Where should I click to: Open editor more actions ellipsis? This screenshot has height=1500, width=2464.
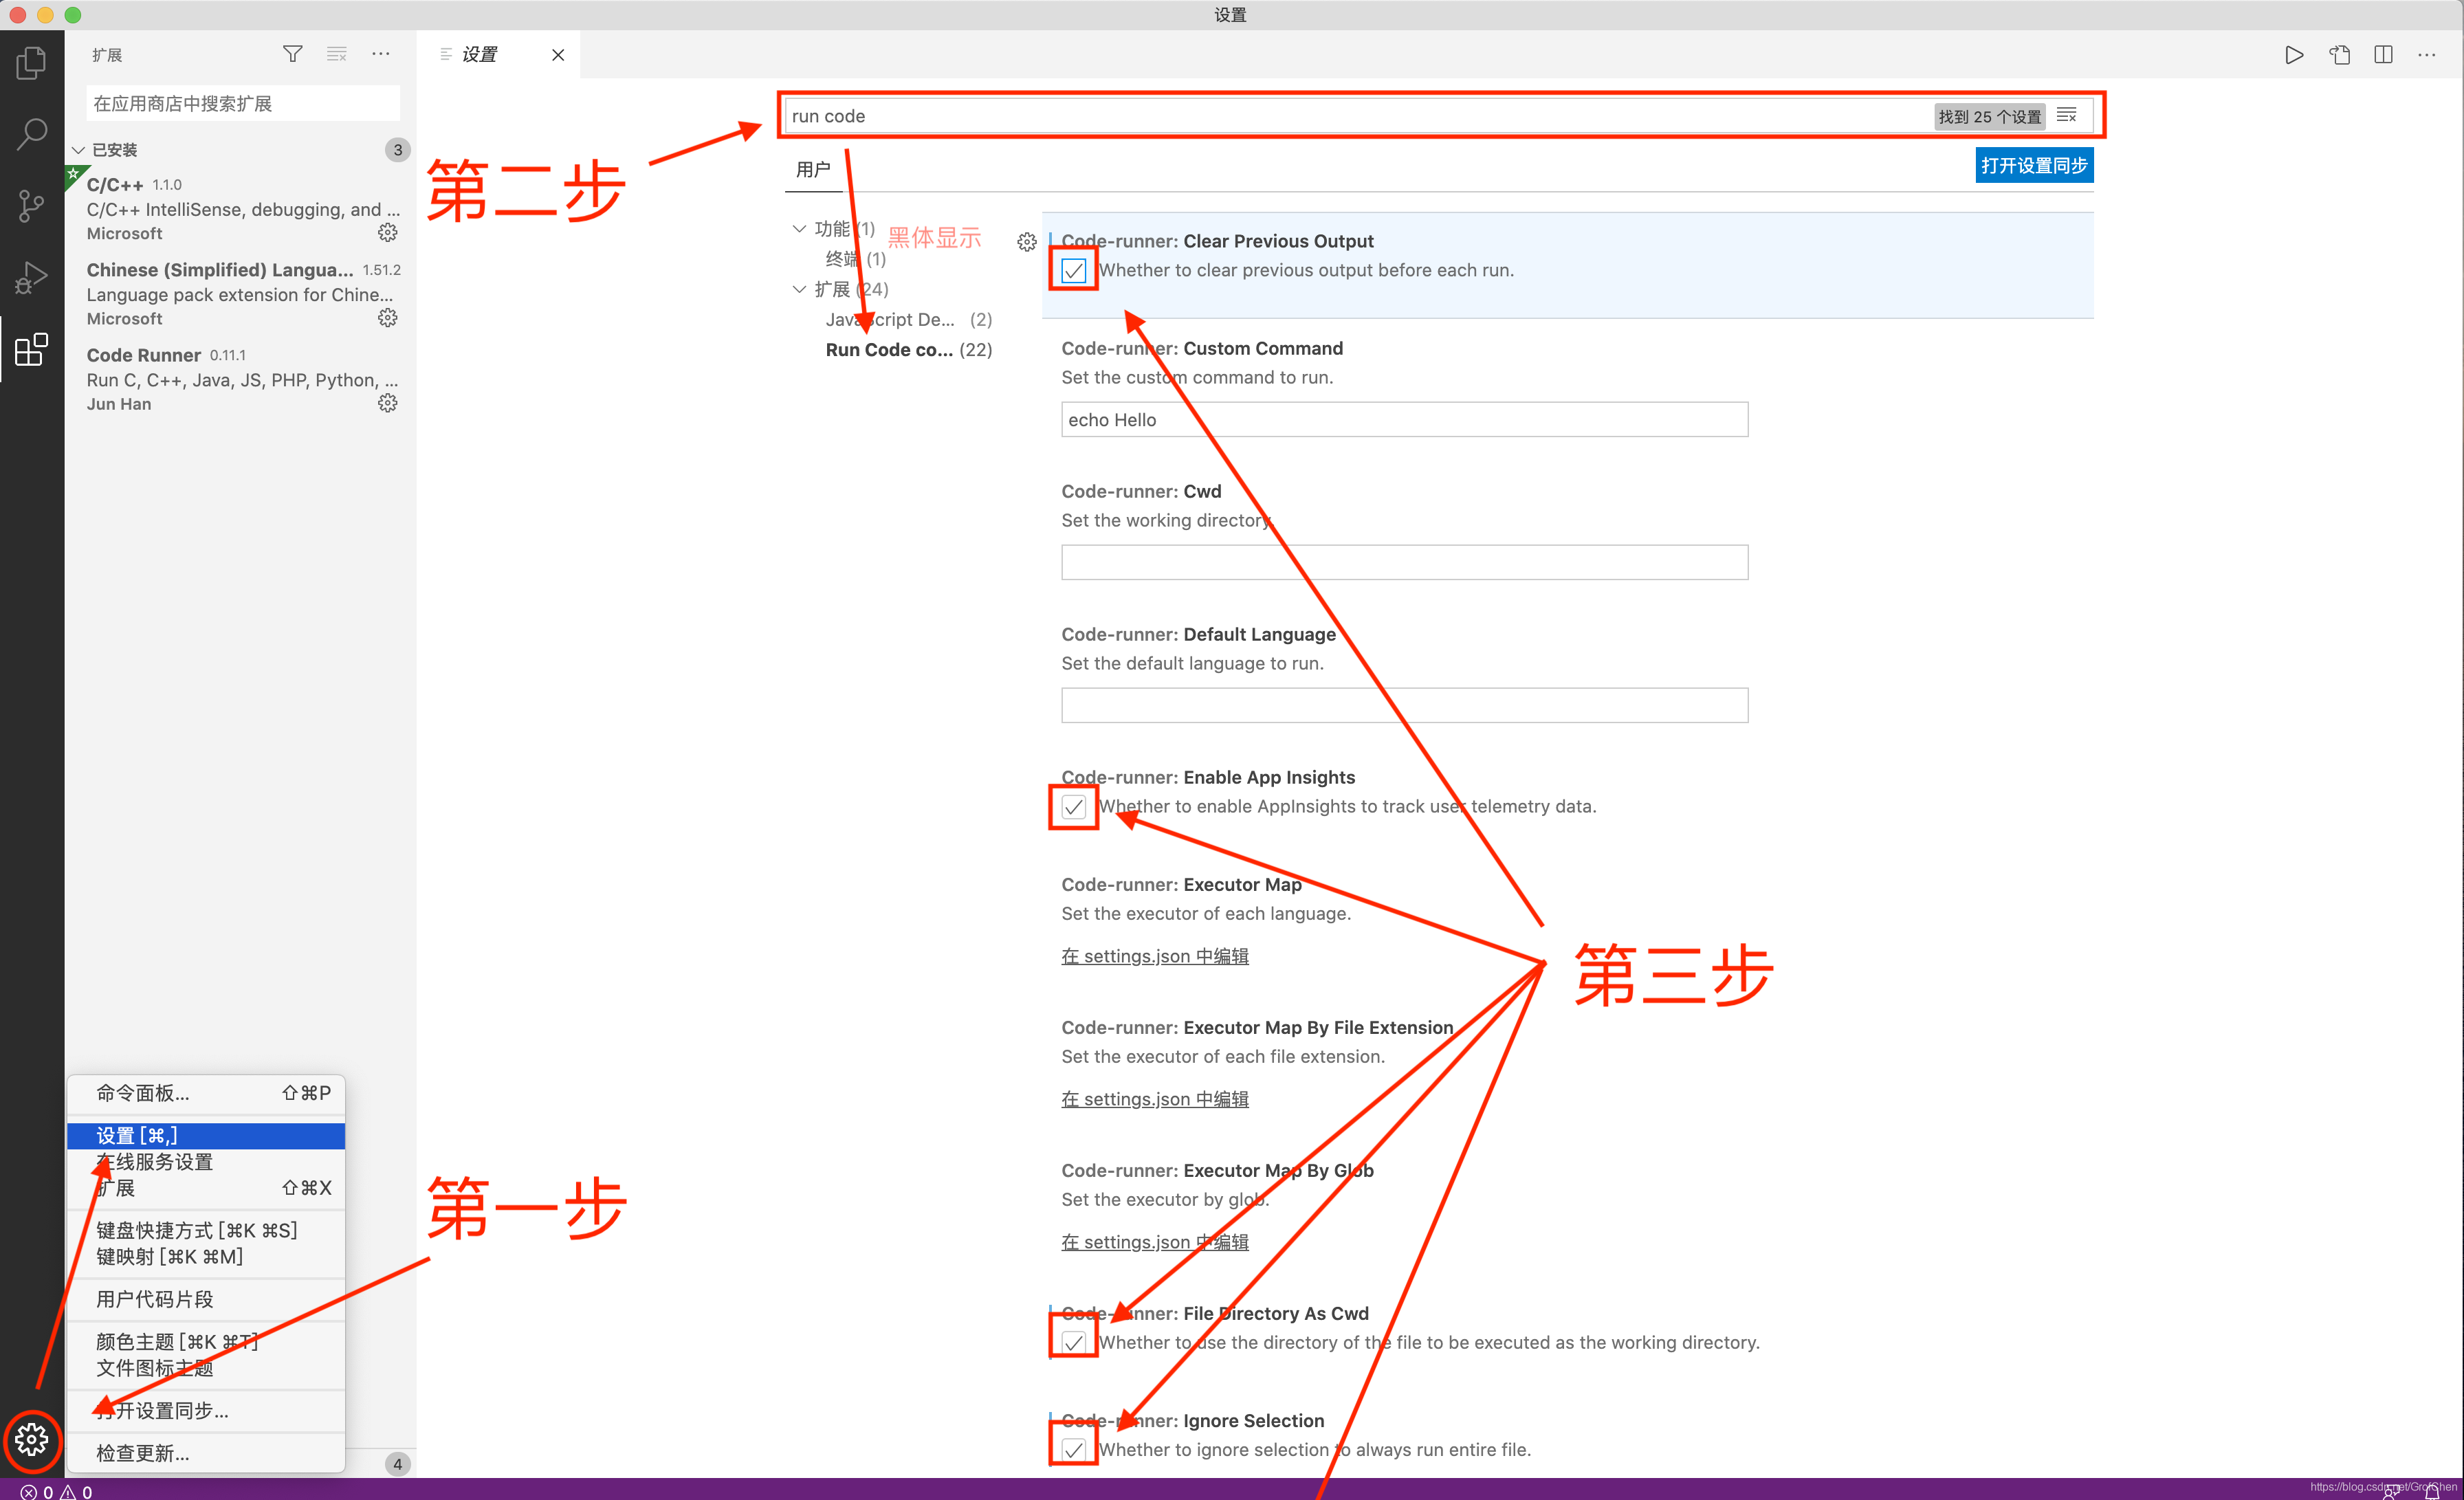point(2427,55)
